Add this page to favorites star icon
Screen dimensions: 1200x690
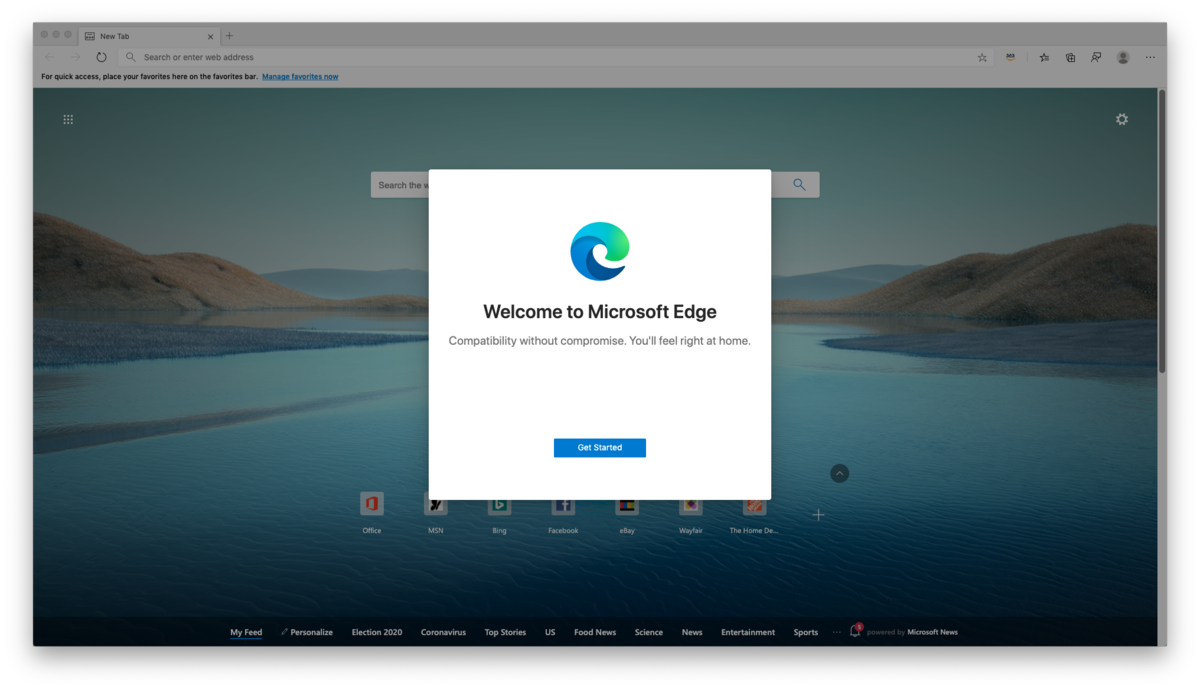982,57
